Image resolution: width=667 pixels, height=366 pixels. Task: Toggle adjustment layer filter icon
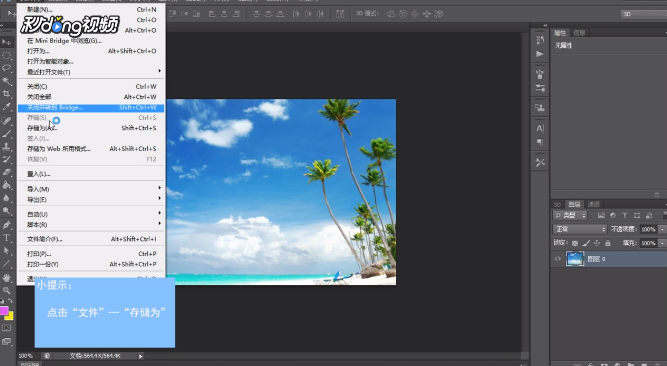(x=613, y=215)
